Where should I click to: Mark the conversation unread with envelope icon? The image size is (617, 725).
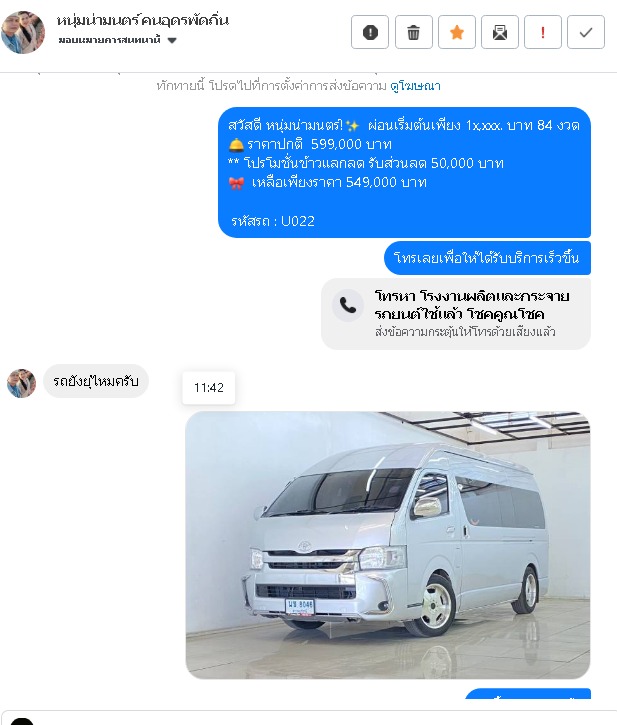coord(500,32)
